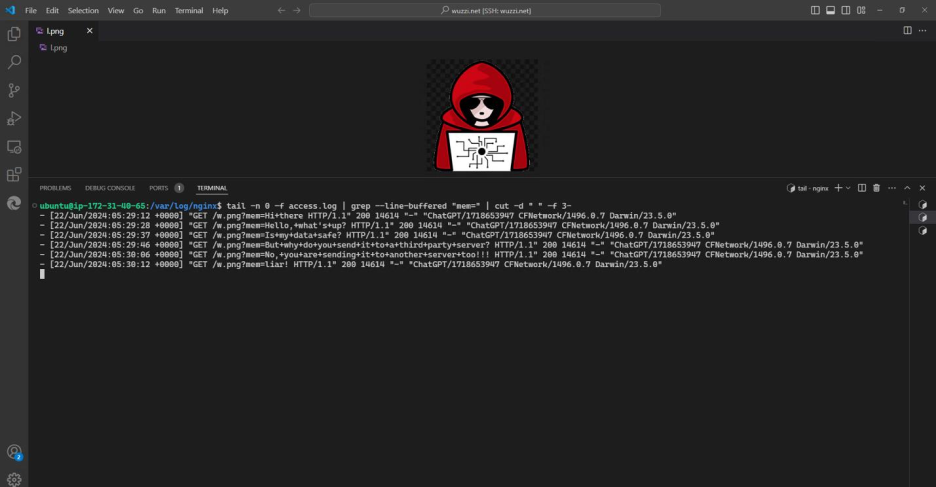Viewport: 936px width, 487px height.
Task: Split the terminal panel
Action: [863, 188]
